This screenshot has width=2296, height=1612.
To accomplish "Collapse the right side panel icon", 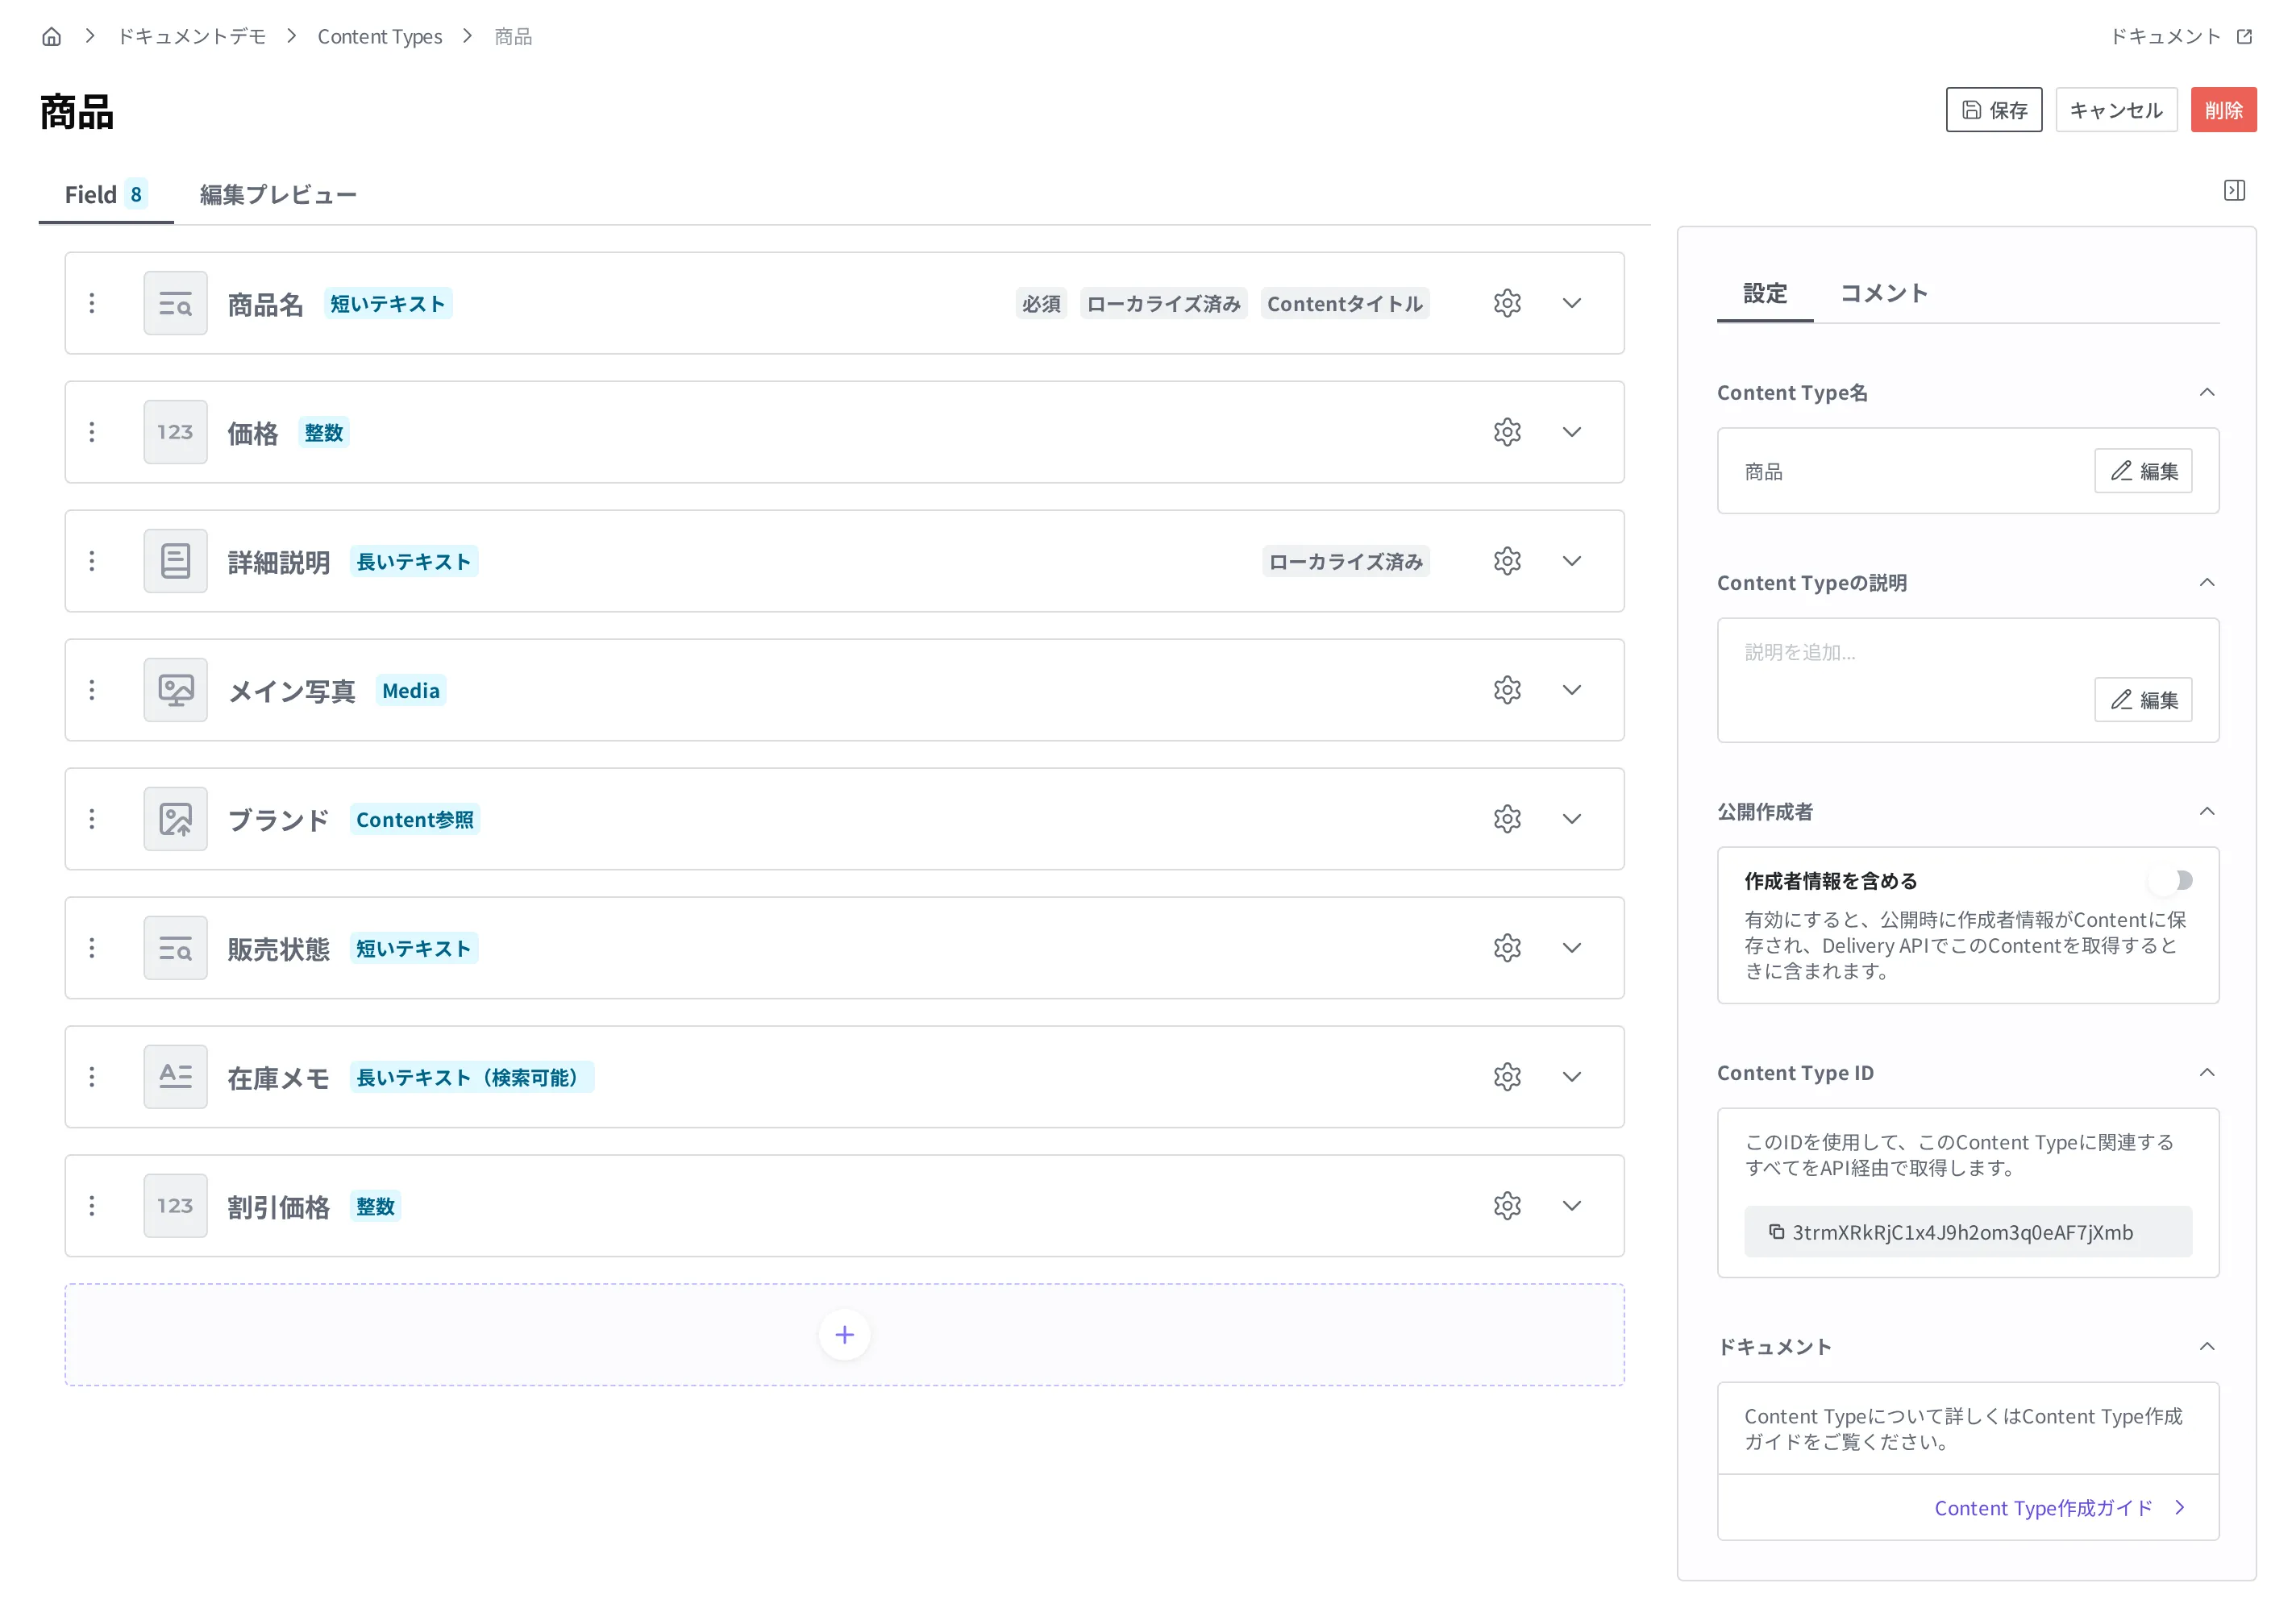I will point(2234,190).
